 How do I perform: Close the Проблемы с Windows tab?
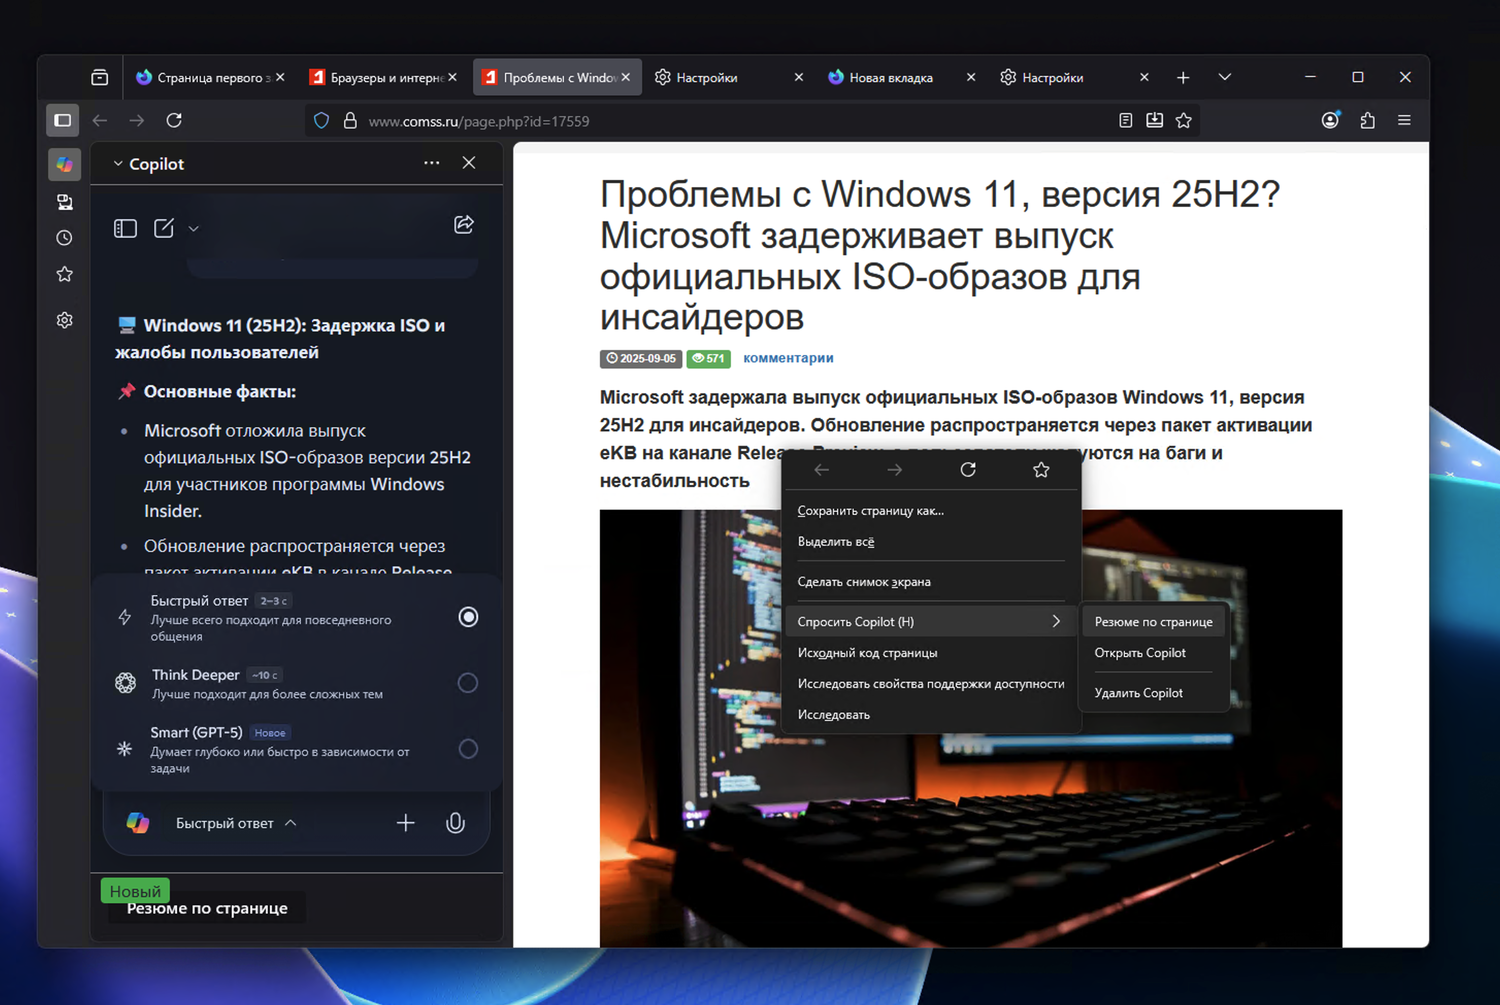(626, 77)
